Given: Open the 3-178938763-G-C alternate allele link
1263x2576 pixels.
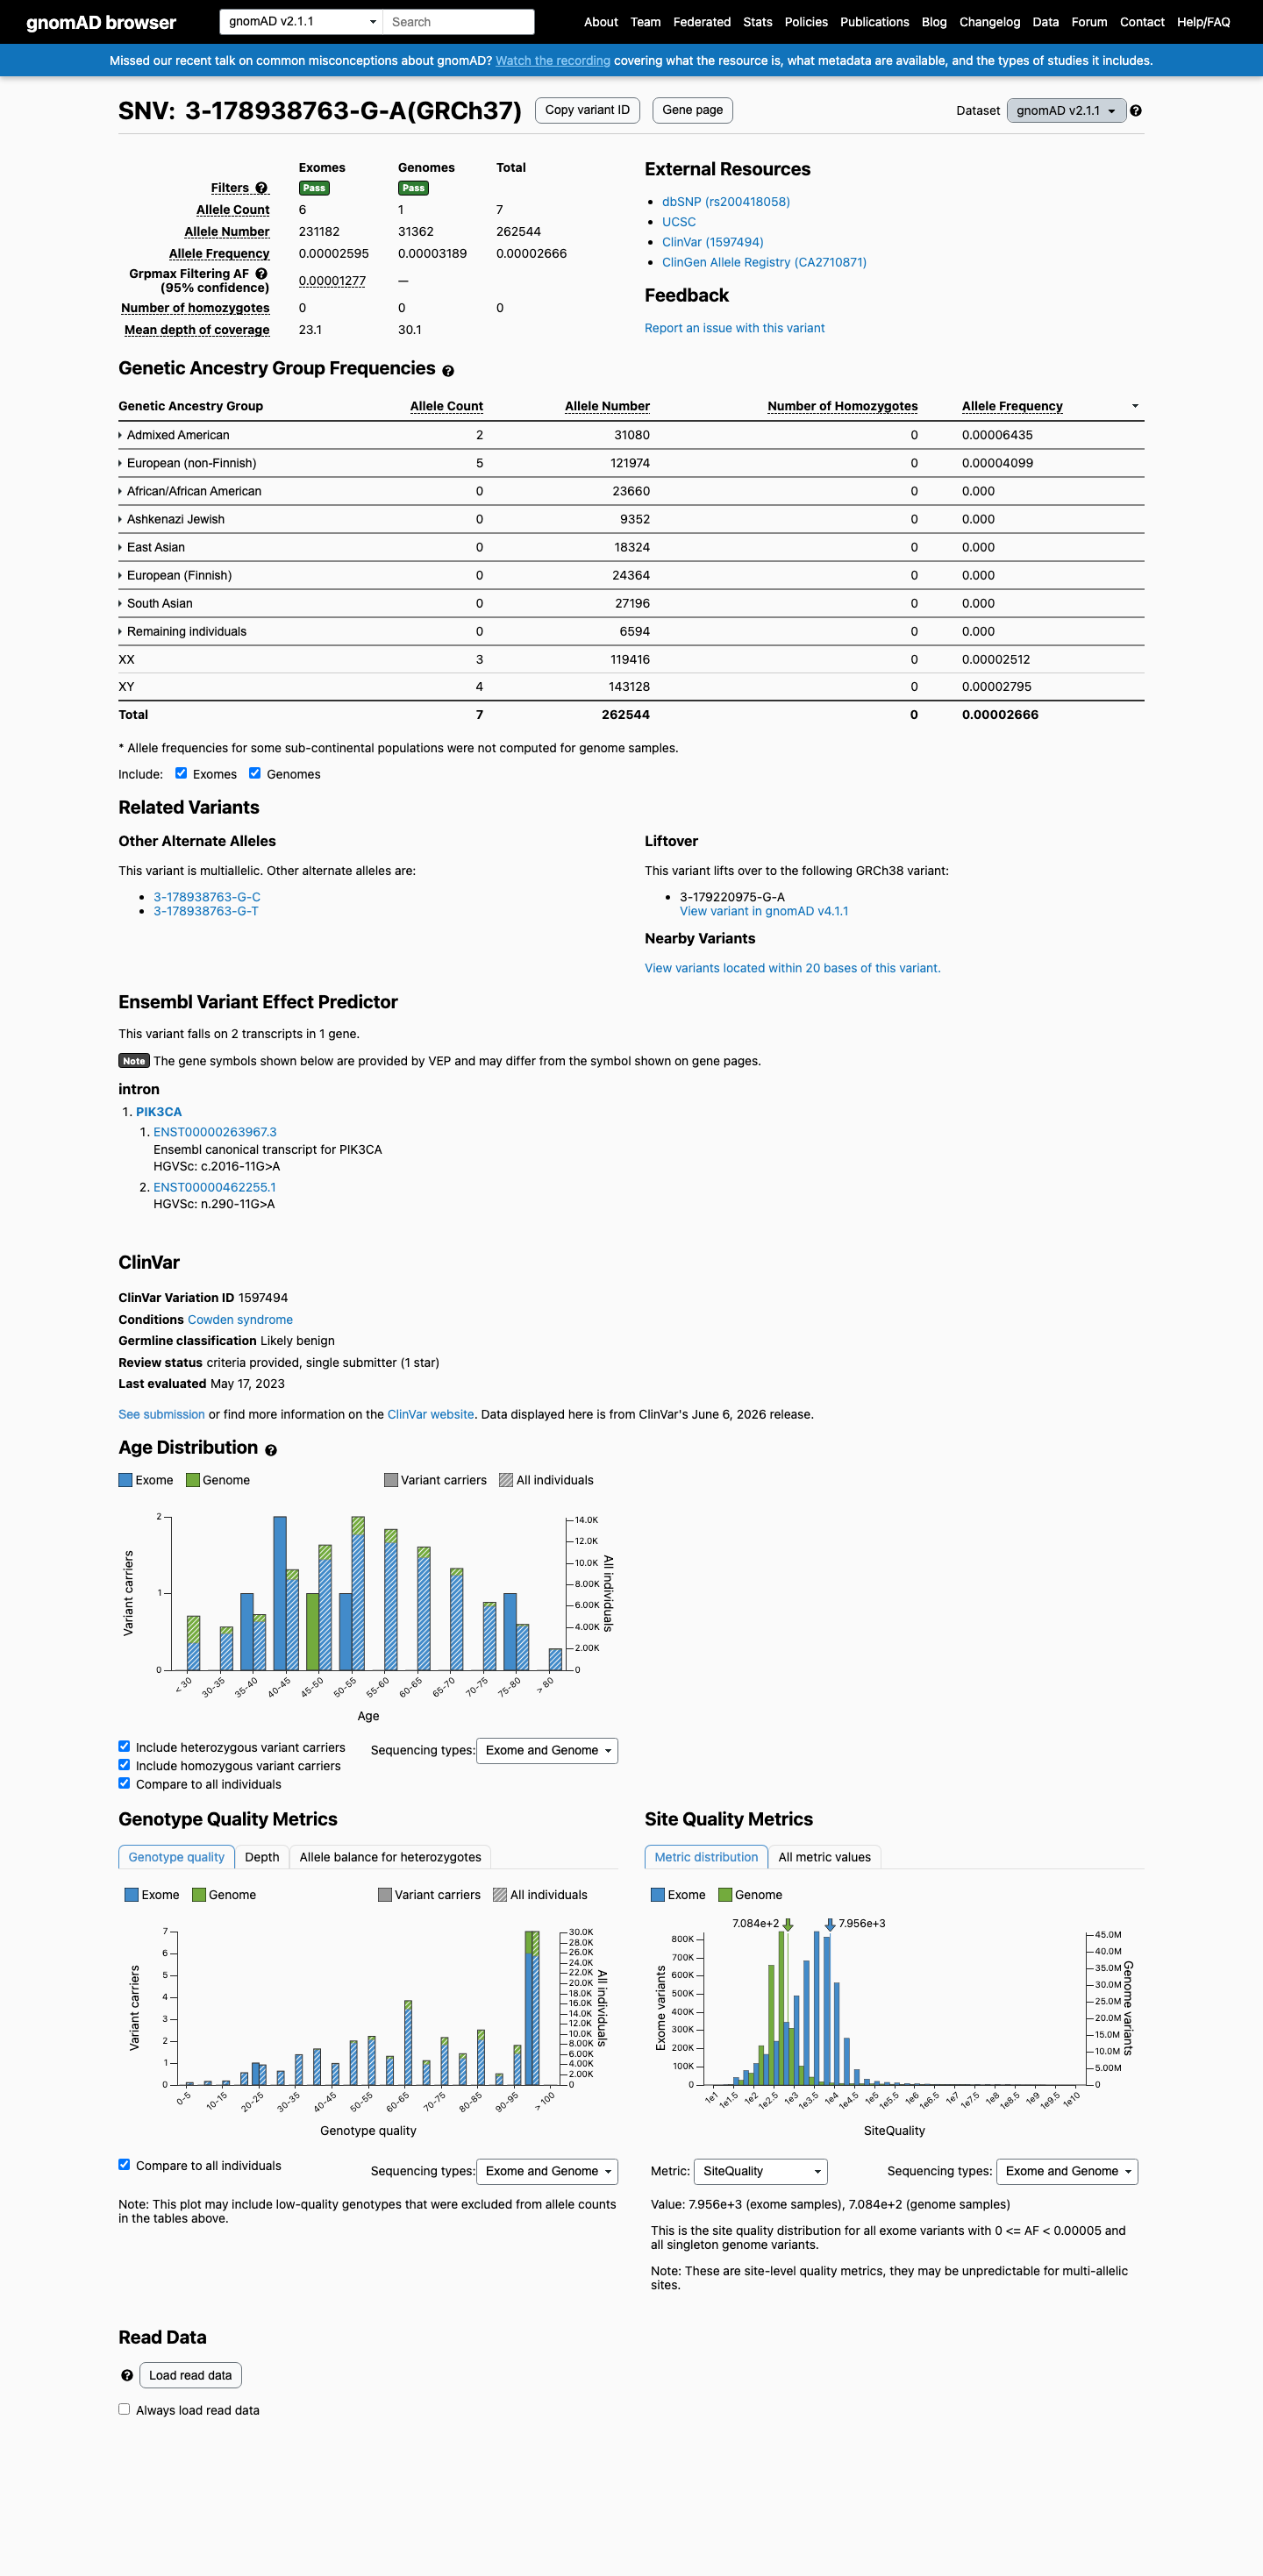Looking at the screenshot, I should [207, 897].
